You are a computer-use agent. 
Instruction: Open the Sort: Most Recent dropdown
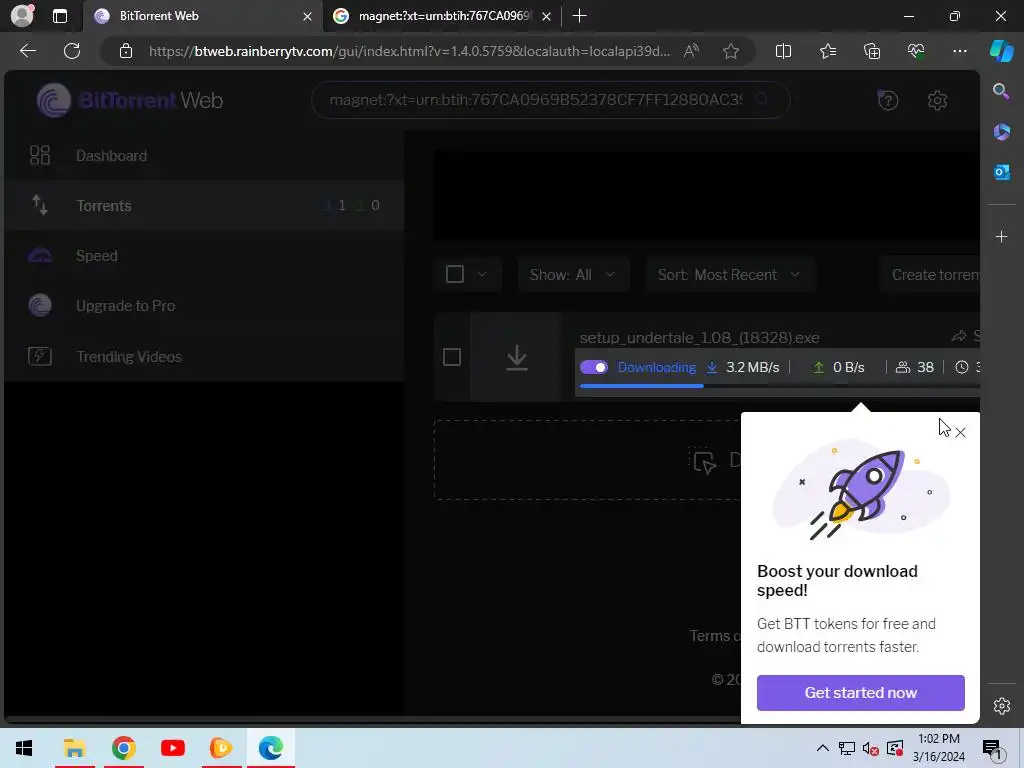(729, 275)
